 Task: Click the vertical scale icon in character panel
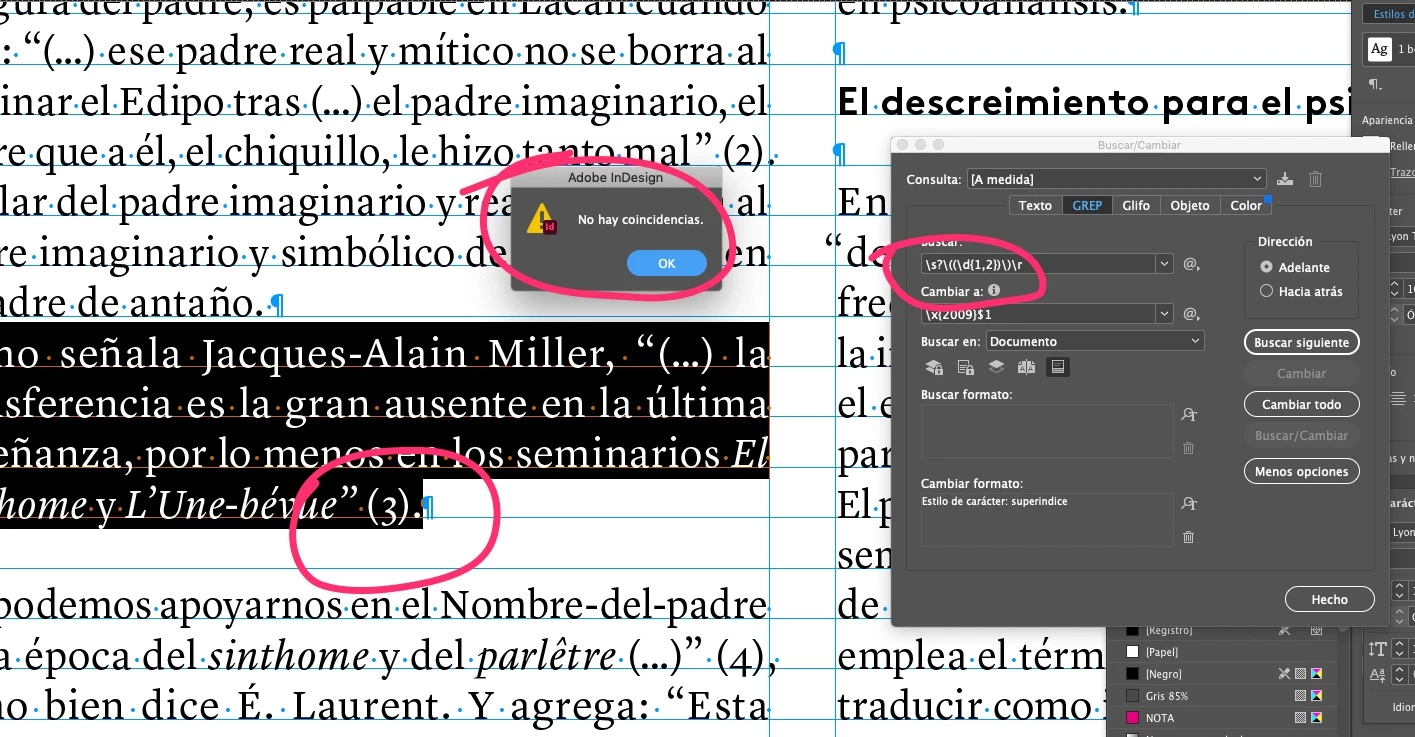(1378, 649)
